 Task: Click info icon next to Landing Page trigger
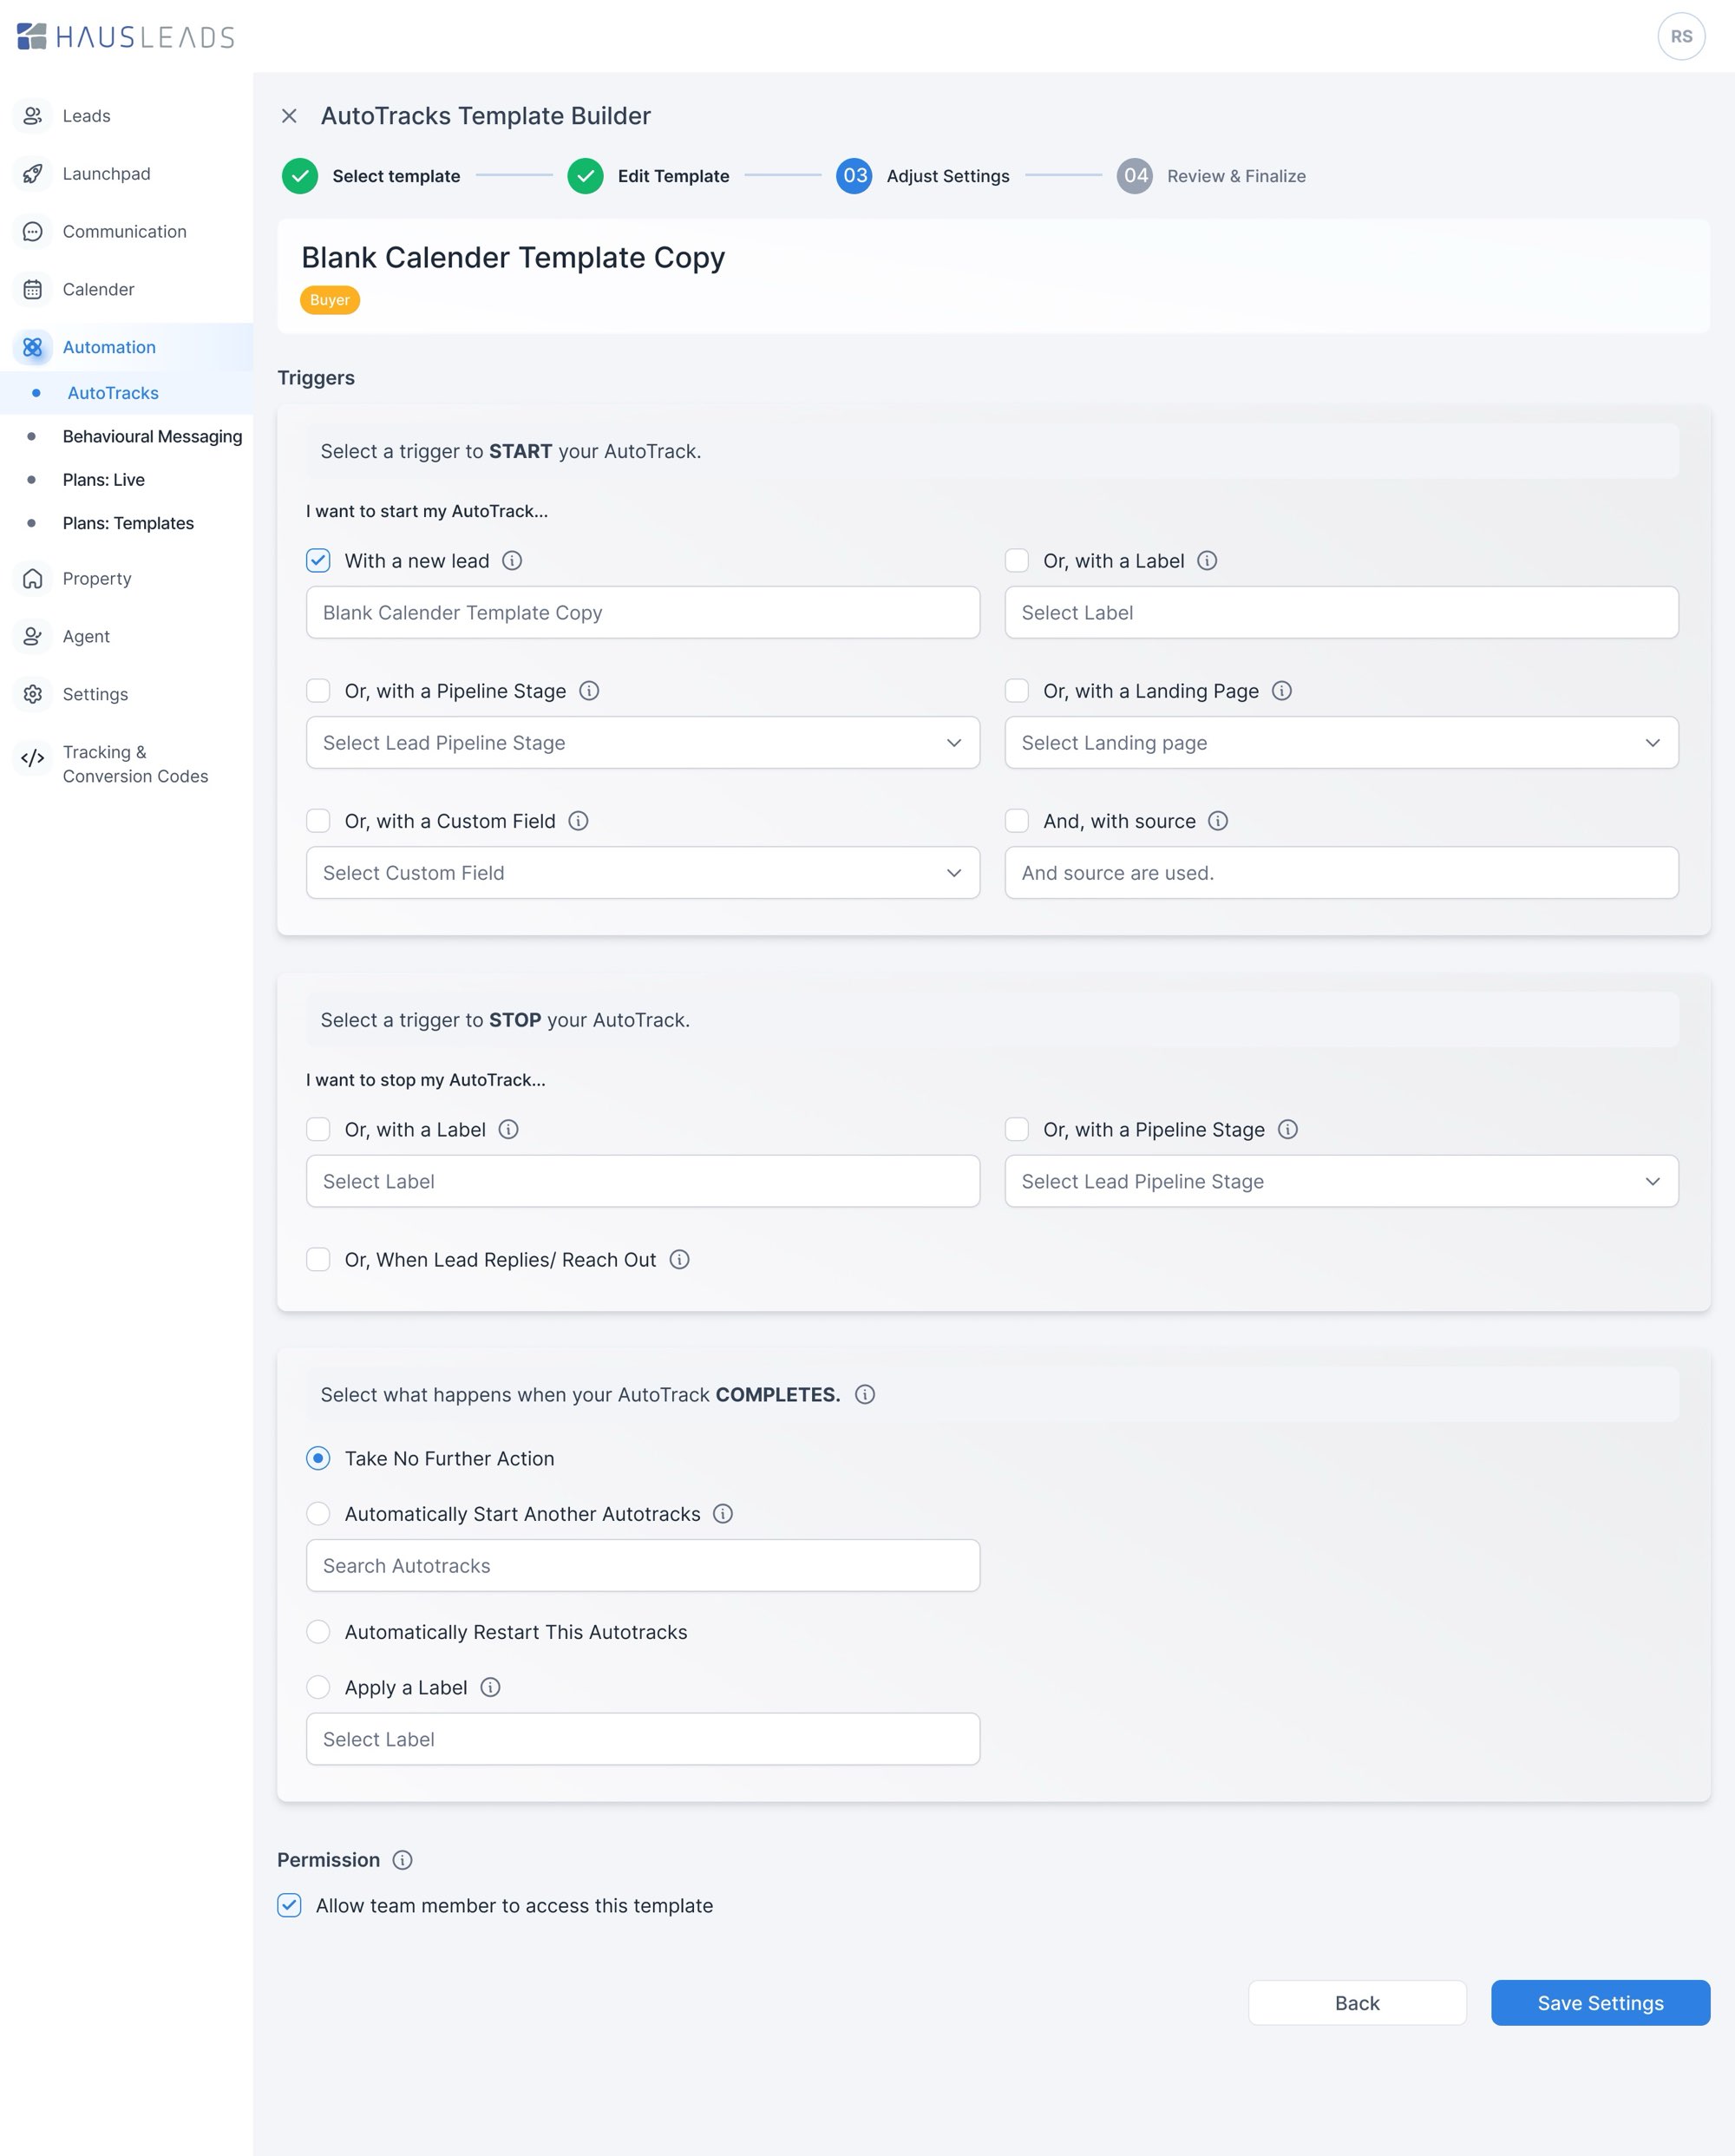click(1282, 691)
